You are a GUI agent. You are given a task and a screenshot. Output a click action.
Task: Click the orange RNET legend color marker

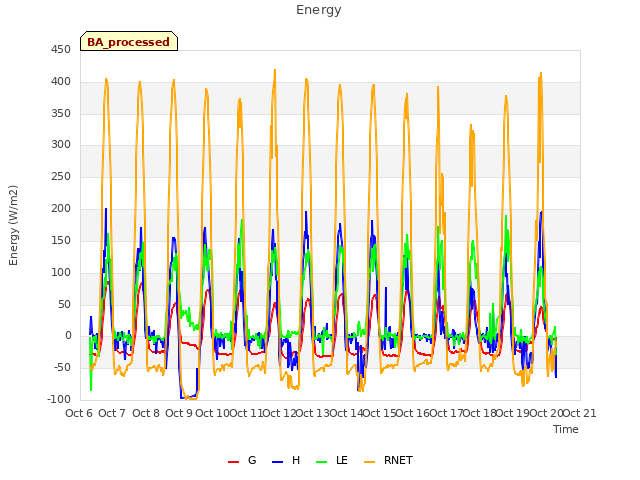pos(369,462)
